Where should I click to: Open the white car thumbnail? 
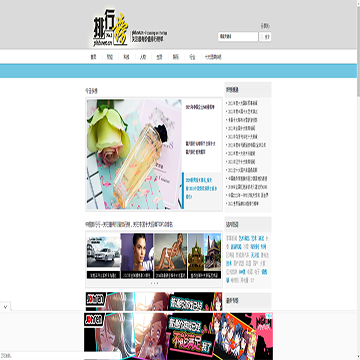click(x=103, y=252)
